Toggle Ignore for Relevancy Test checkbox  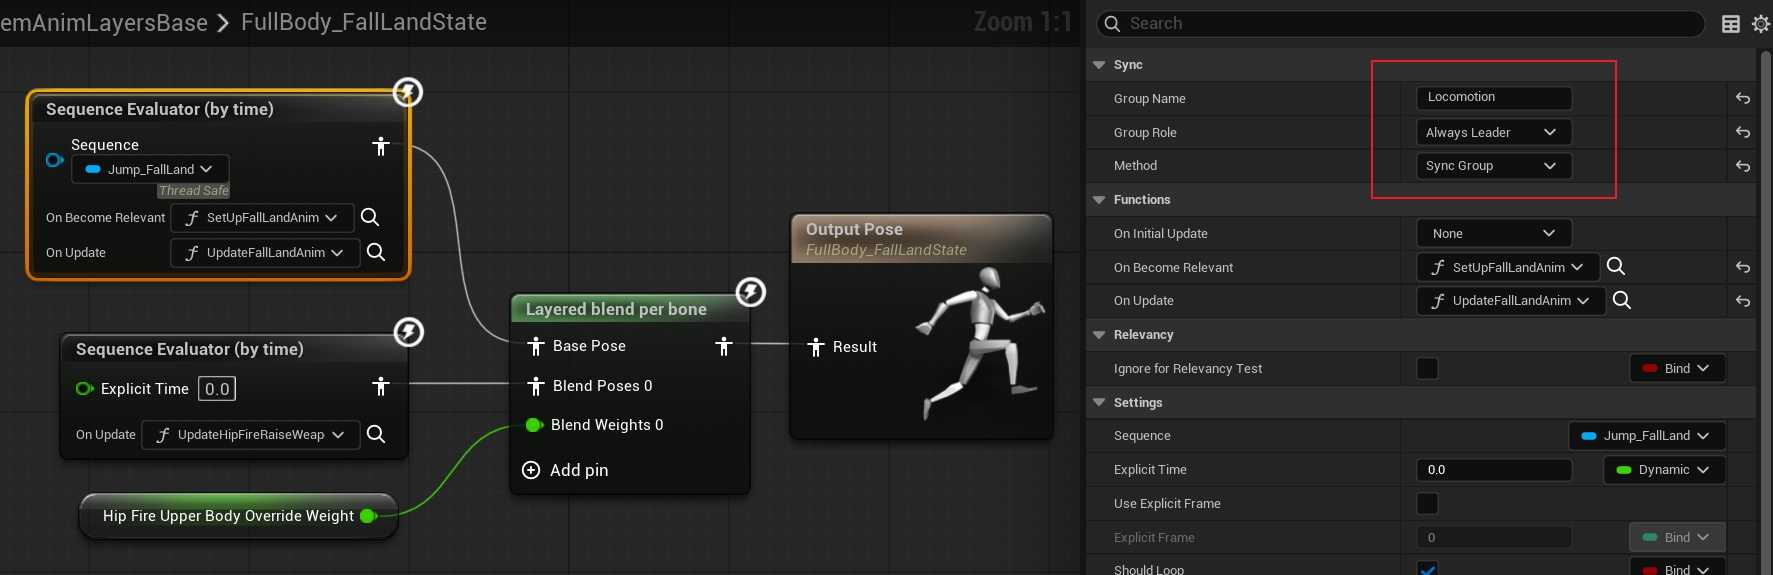pyautogui.click(x=1427, y=369)
